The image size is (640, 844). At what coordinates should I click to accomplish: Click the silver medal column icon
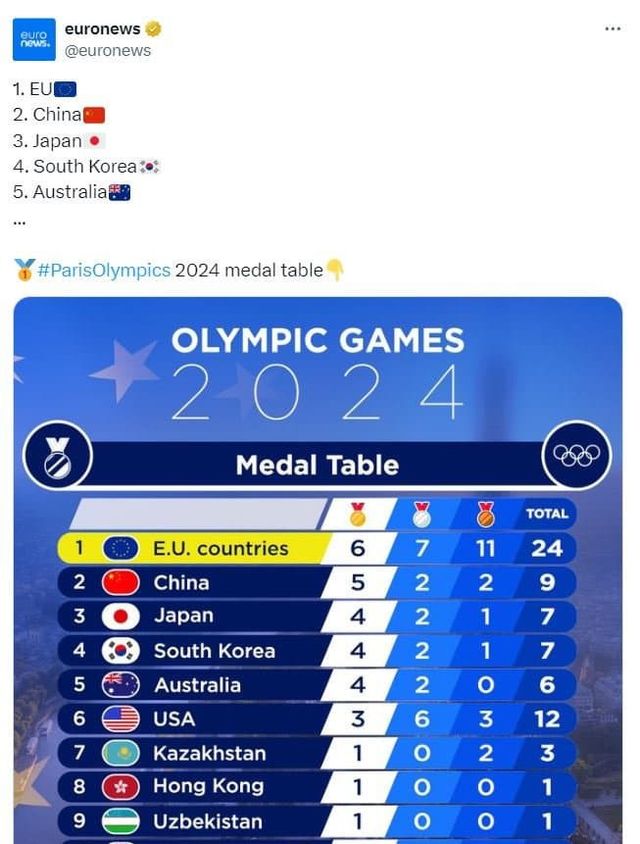click(421, 514)
